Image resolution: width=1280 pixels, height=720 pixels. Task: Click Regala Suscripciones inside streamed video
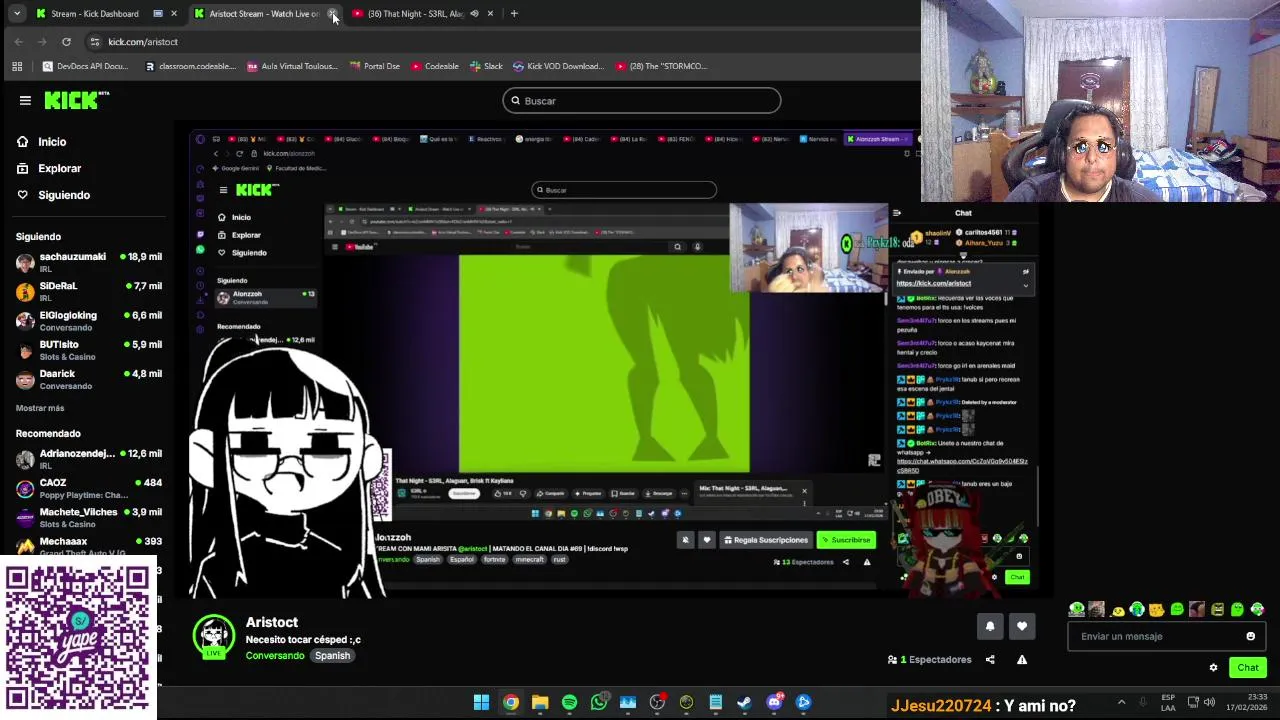[x=766, y=540]
